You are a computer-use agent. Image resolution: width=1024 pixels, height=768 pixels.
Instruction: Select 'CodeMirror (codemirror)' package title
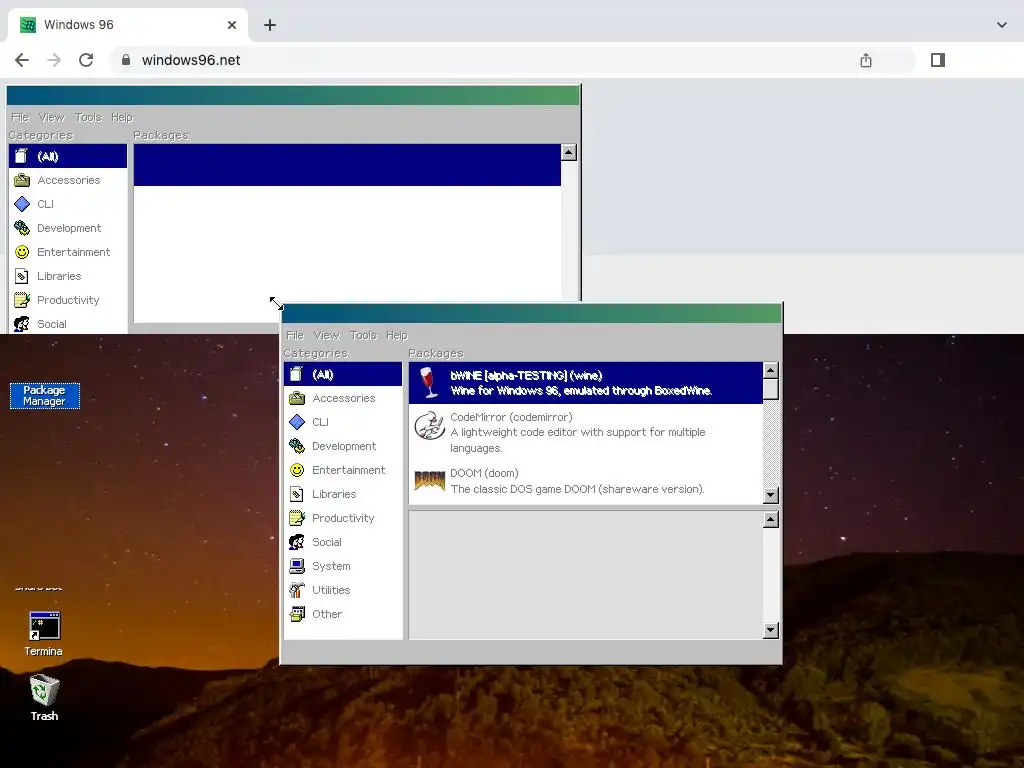coord(511,417)
